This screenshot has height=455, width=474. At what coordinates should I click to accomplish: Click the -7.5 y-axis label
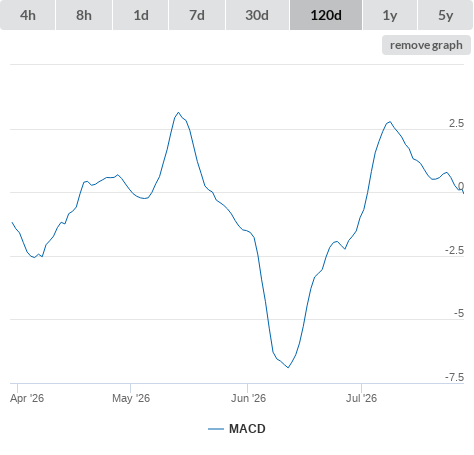454,377
